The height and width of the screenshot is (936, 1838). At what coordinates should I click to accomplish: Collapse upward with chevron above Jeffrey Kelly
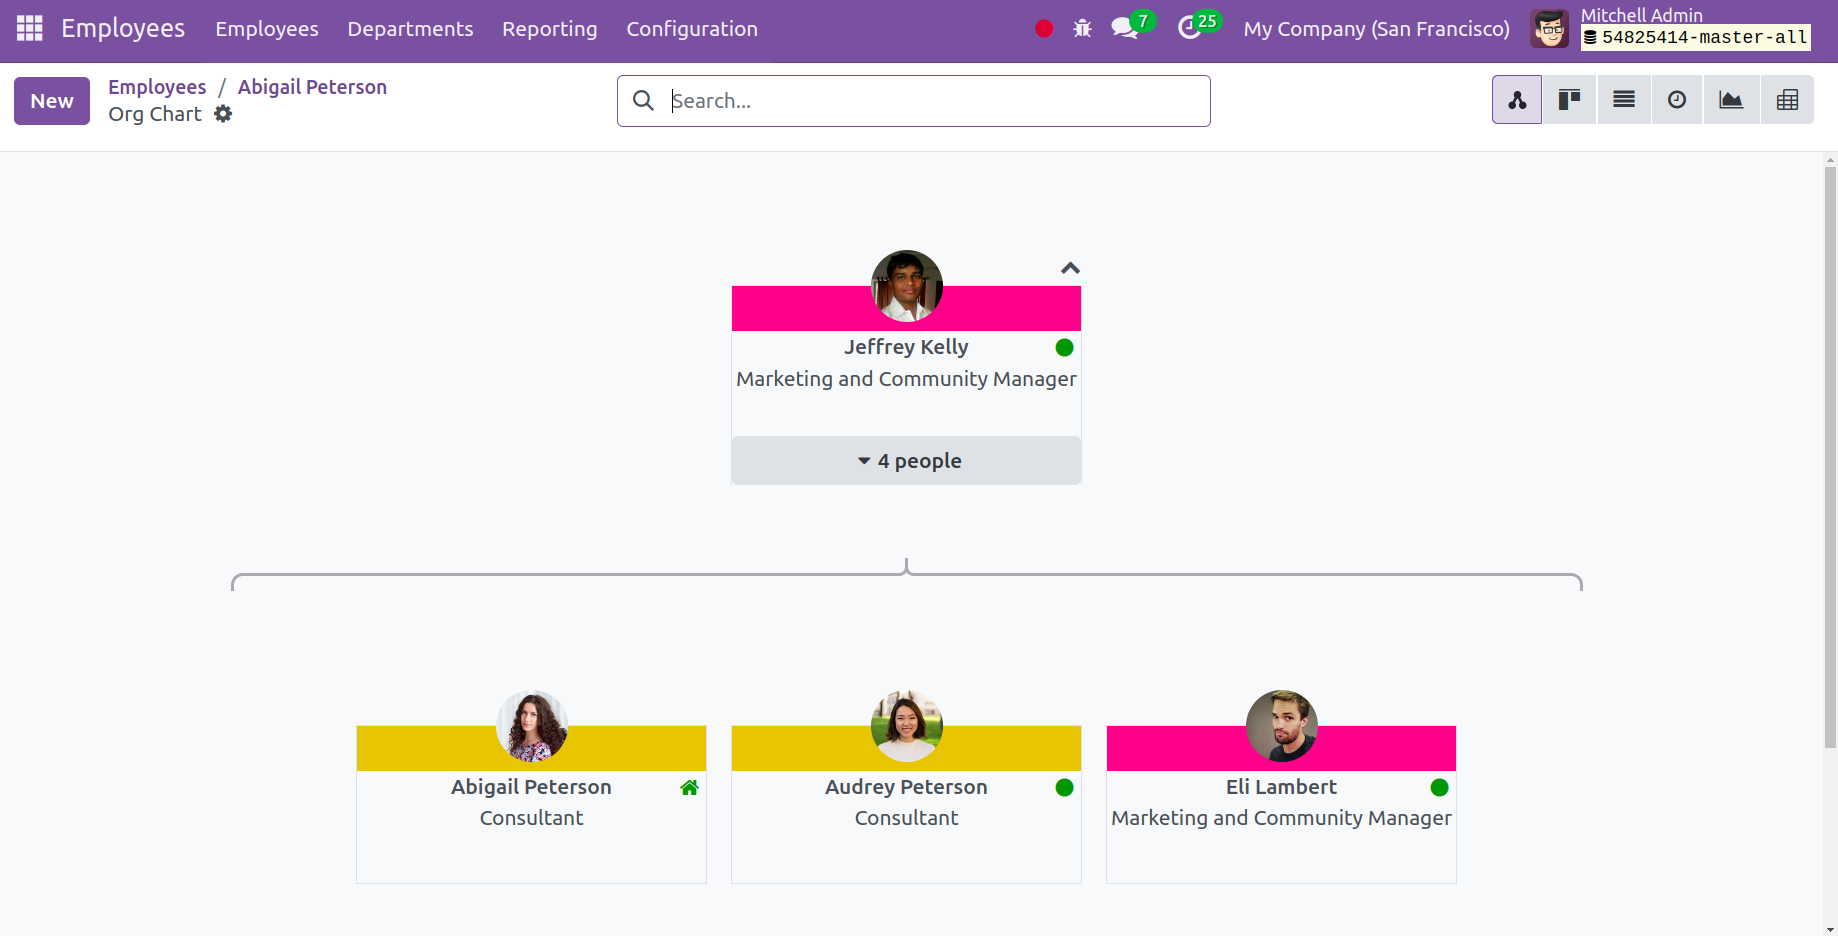pos(1070,268)
